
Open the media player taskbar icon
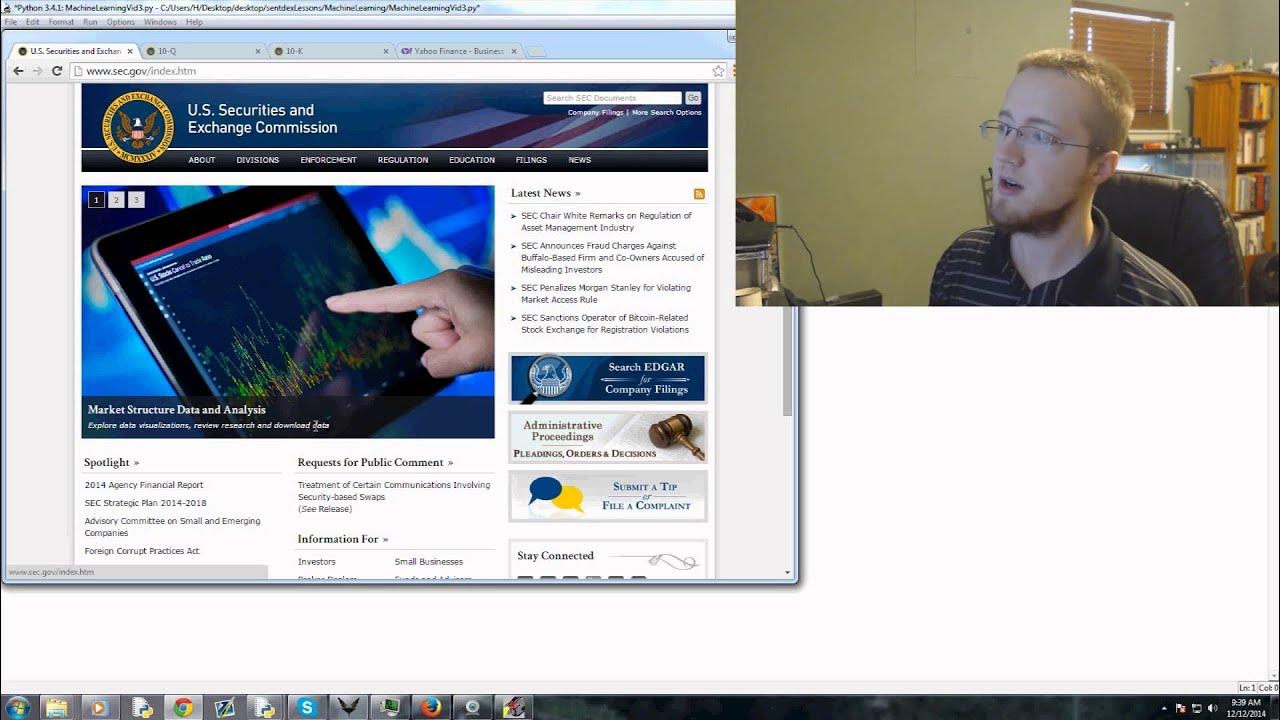click(x=98, y=708)
